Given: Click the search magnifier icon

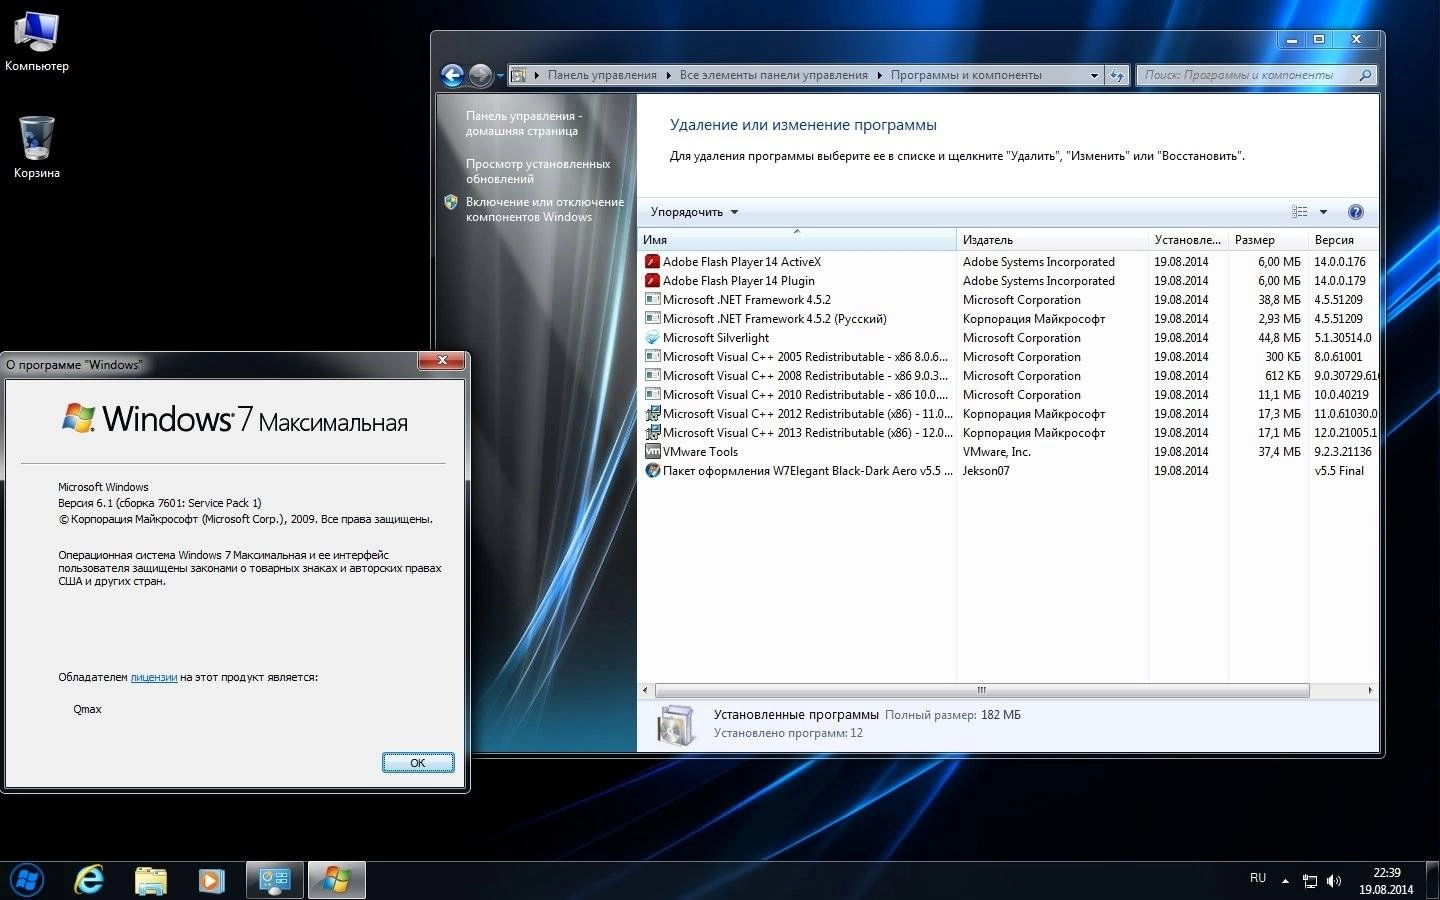Looking at the screenshot, I should 1365,75.
